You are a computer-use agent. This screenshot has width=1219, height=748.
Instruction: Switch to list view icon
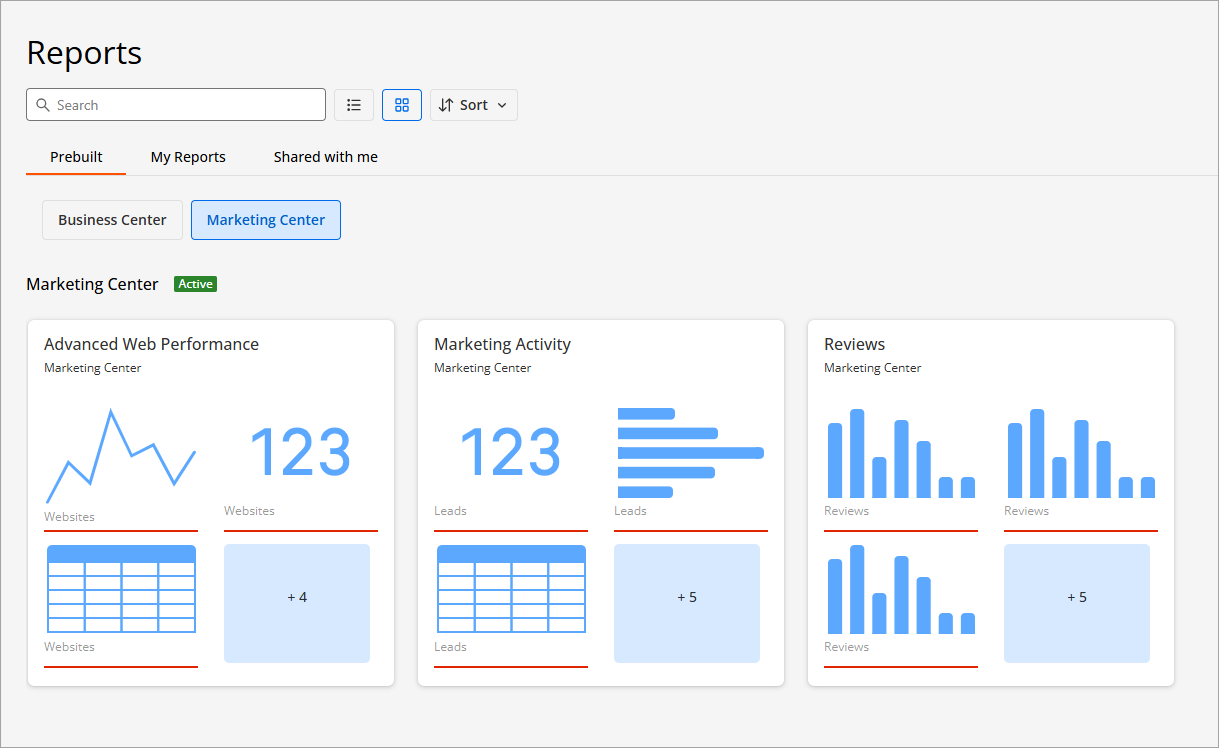pos(354,105)
